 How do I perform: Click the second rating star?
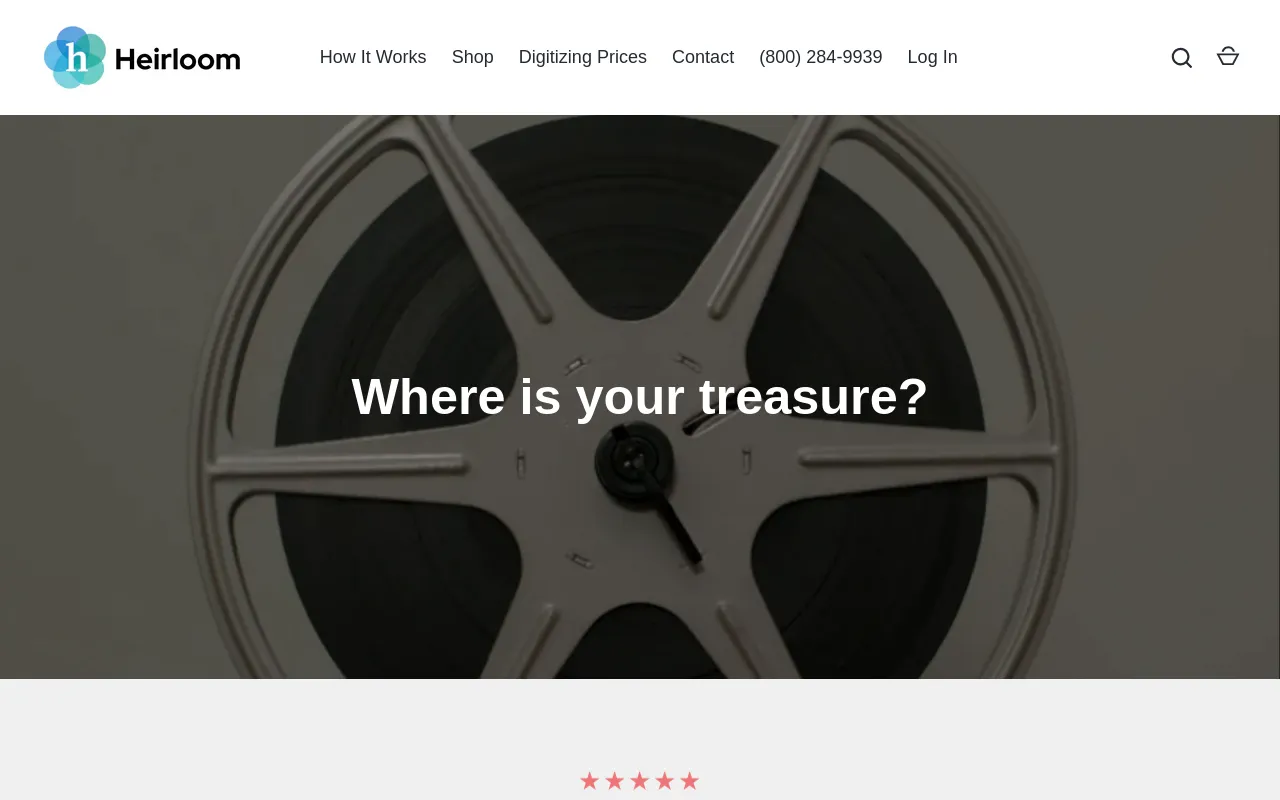tap(614, 781)
